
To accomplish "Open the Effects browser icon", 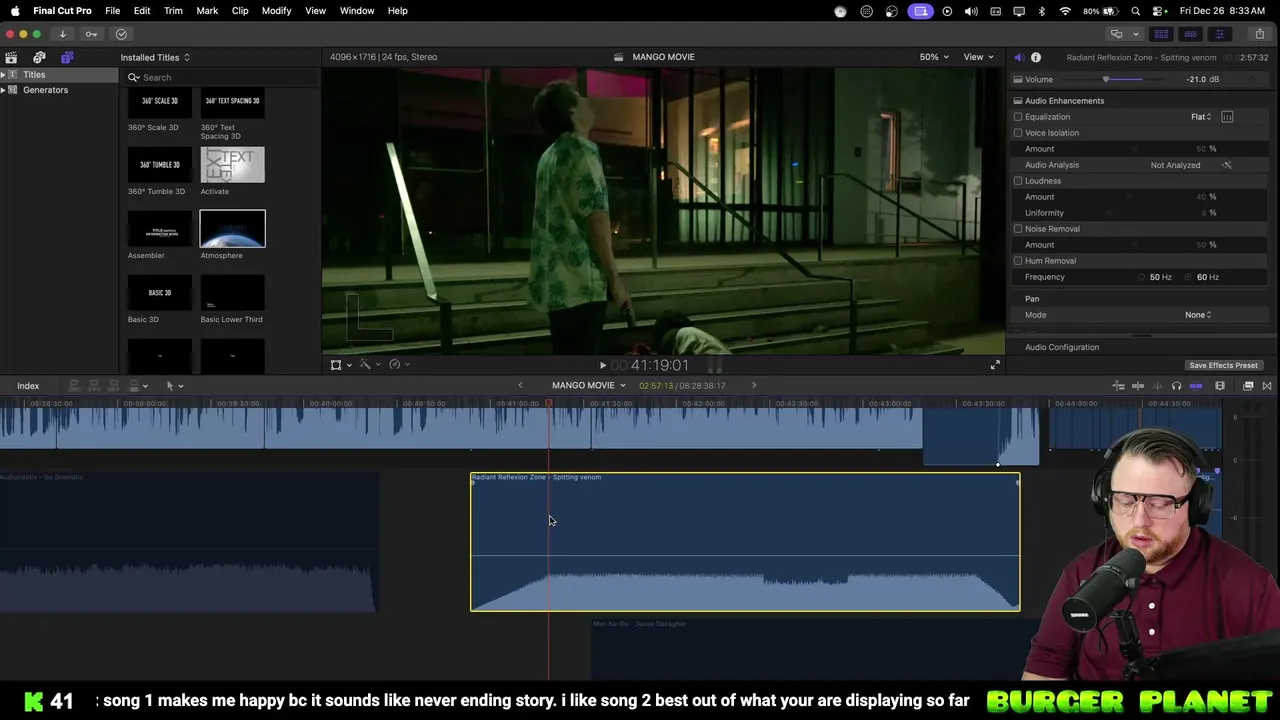I will [1248, 386].
